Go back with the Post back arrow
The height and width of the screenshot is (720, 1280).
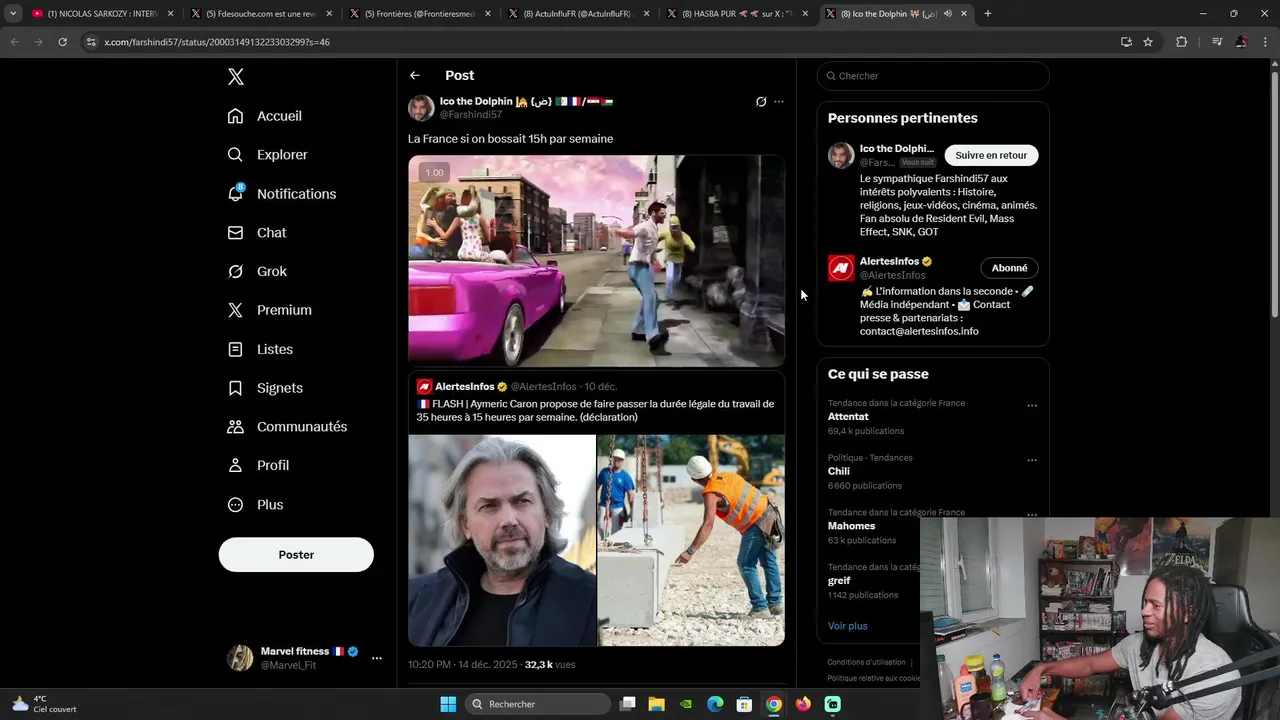point(415,75)
